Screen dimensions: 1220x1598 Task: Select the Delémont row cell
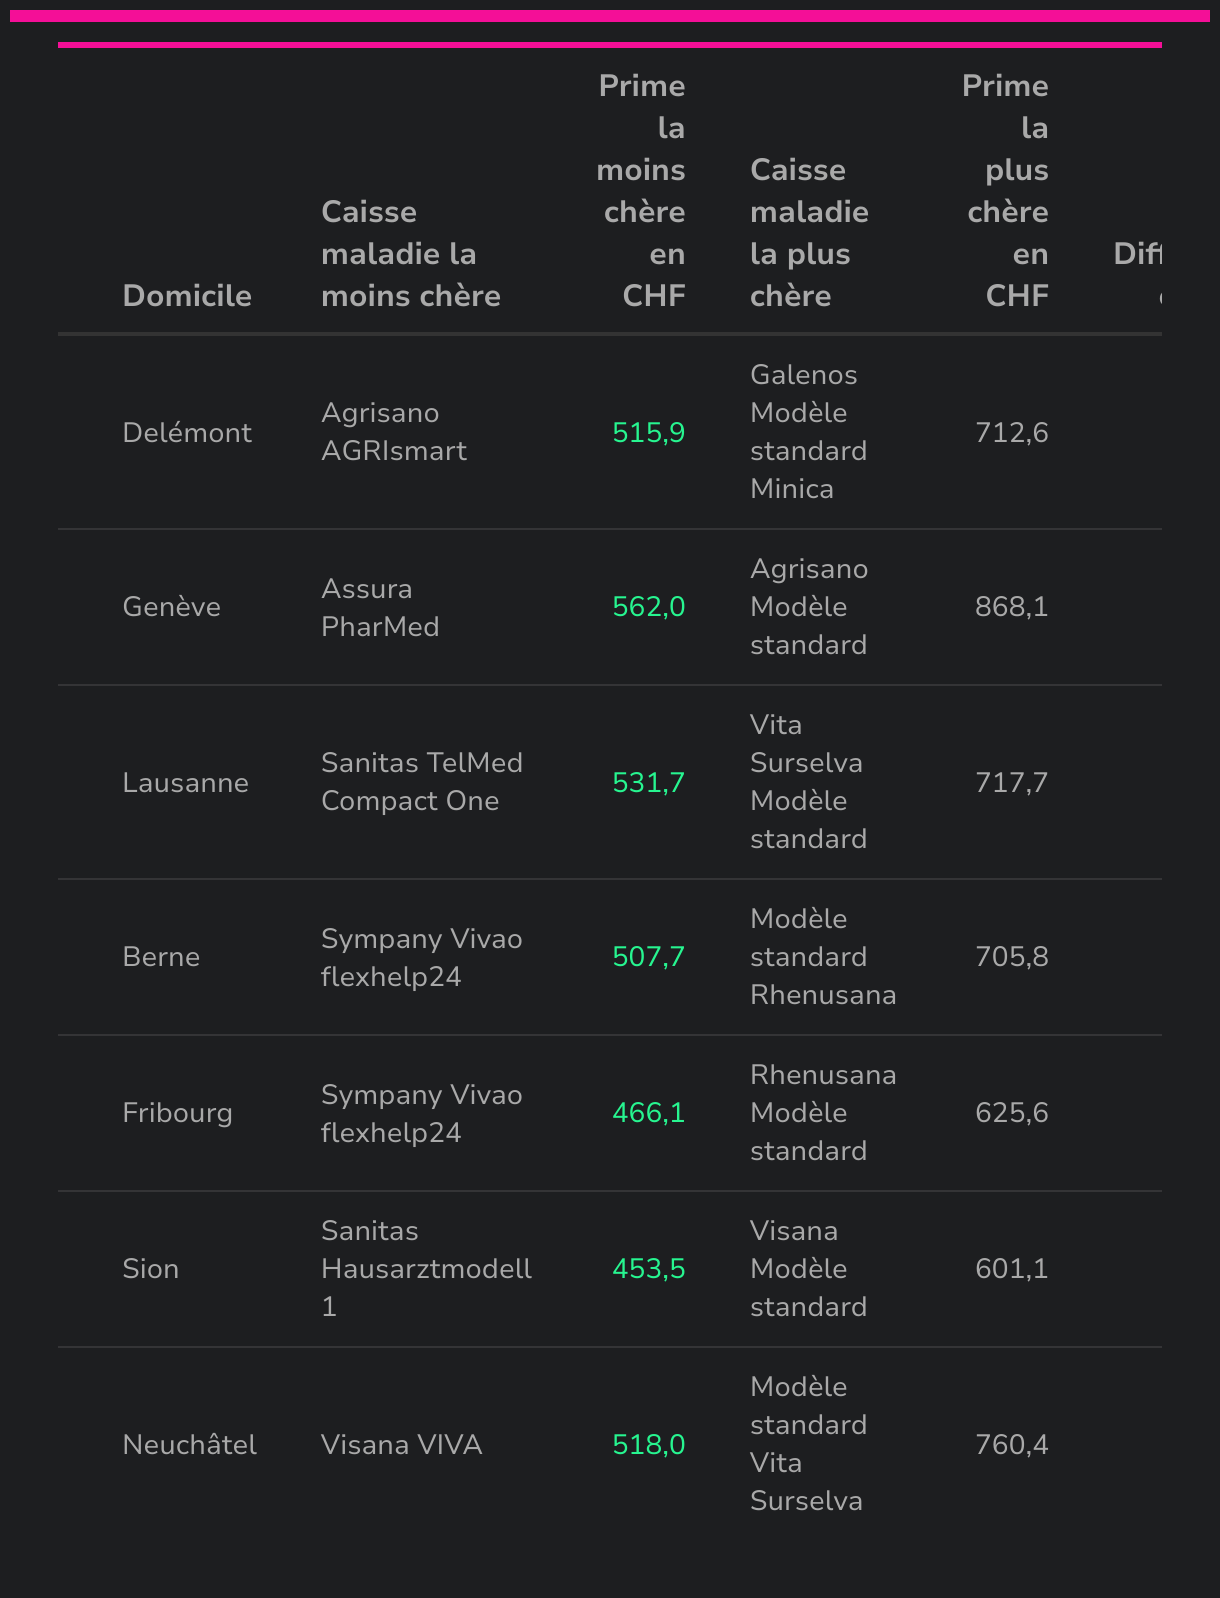(187, 432)
